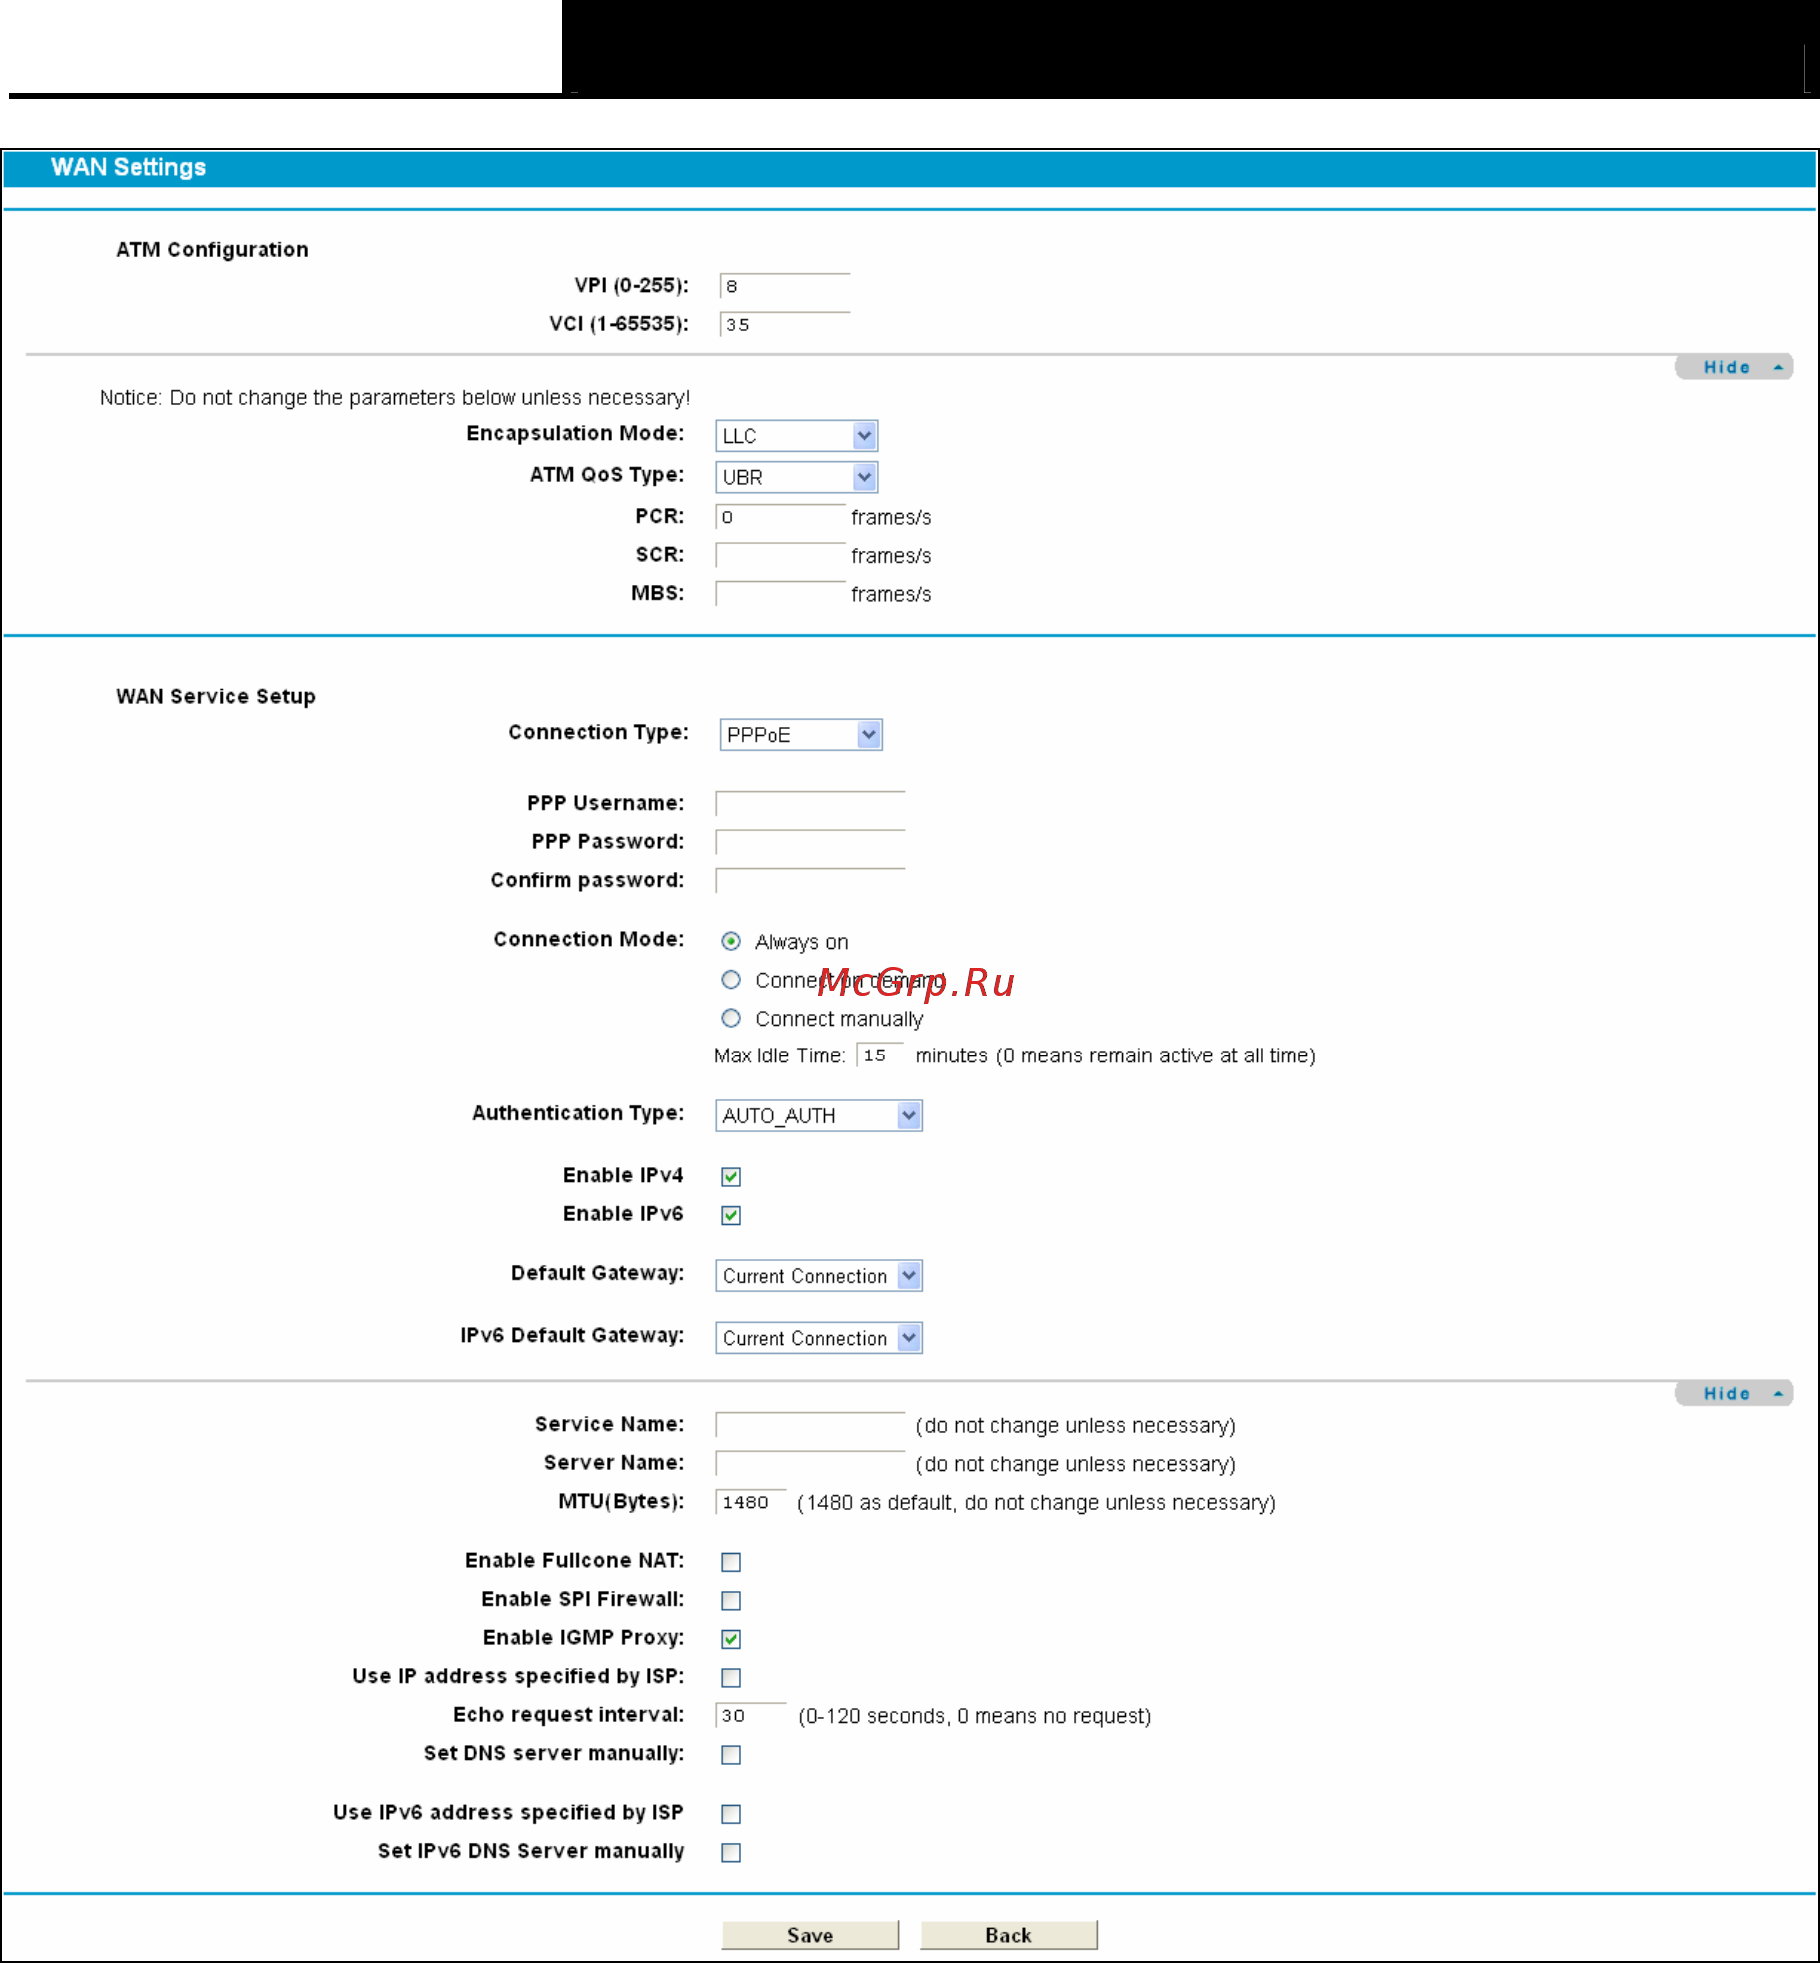Image resolution: width=1820 pixels, height=1963 pixels.
Task: Open the IPv6 Default Gateway dropdown
Action: coord(819,1338)
